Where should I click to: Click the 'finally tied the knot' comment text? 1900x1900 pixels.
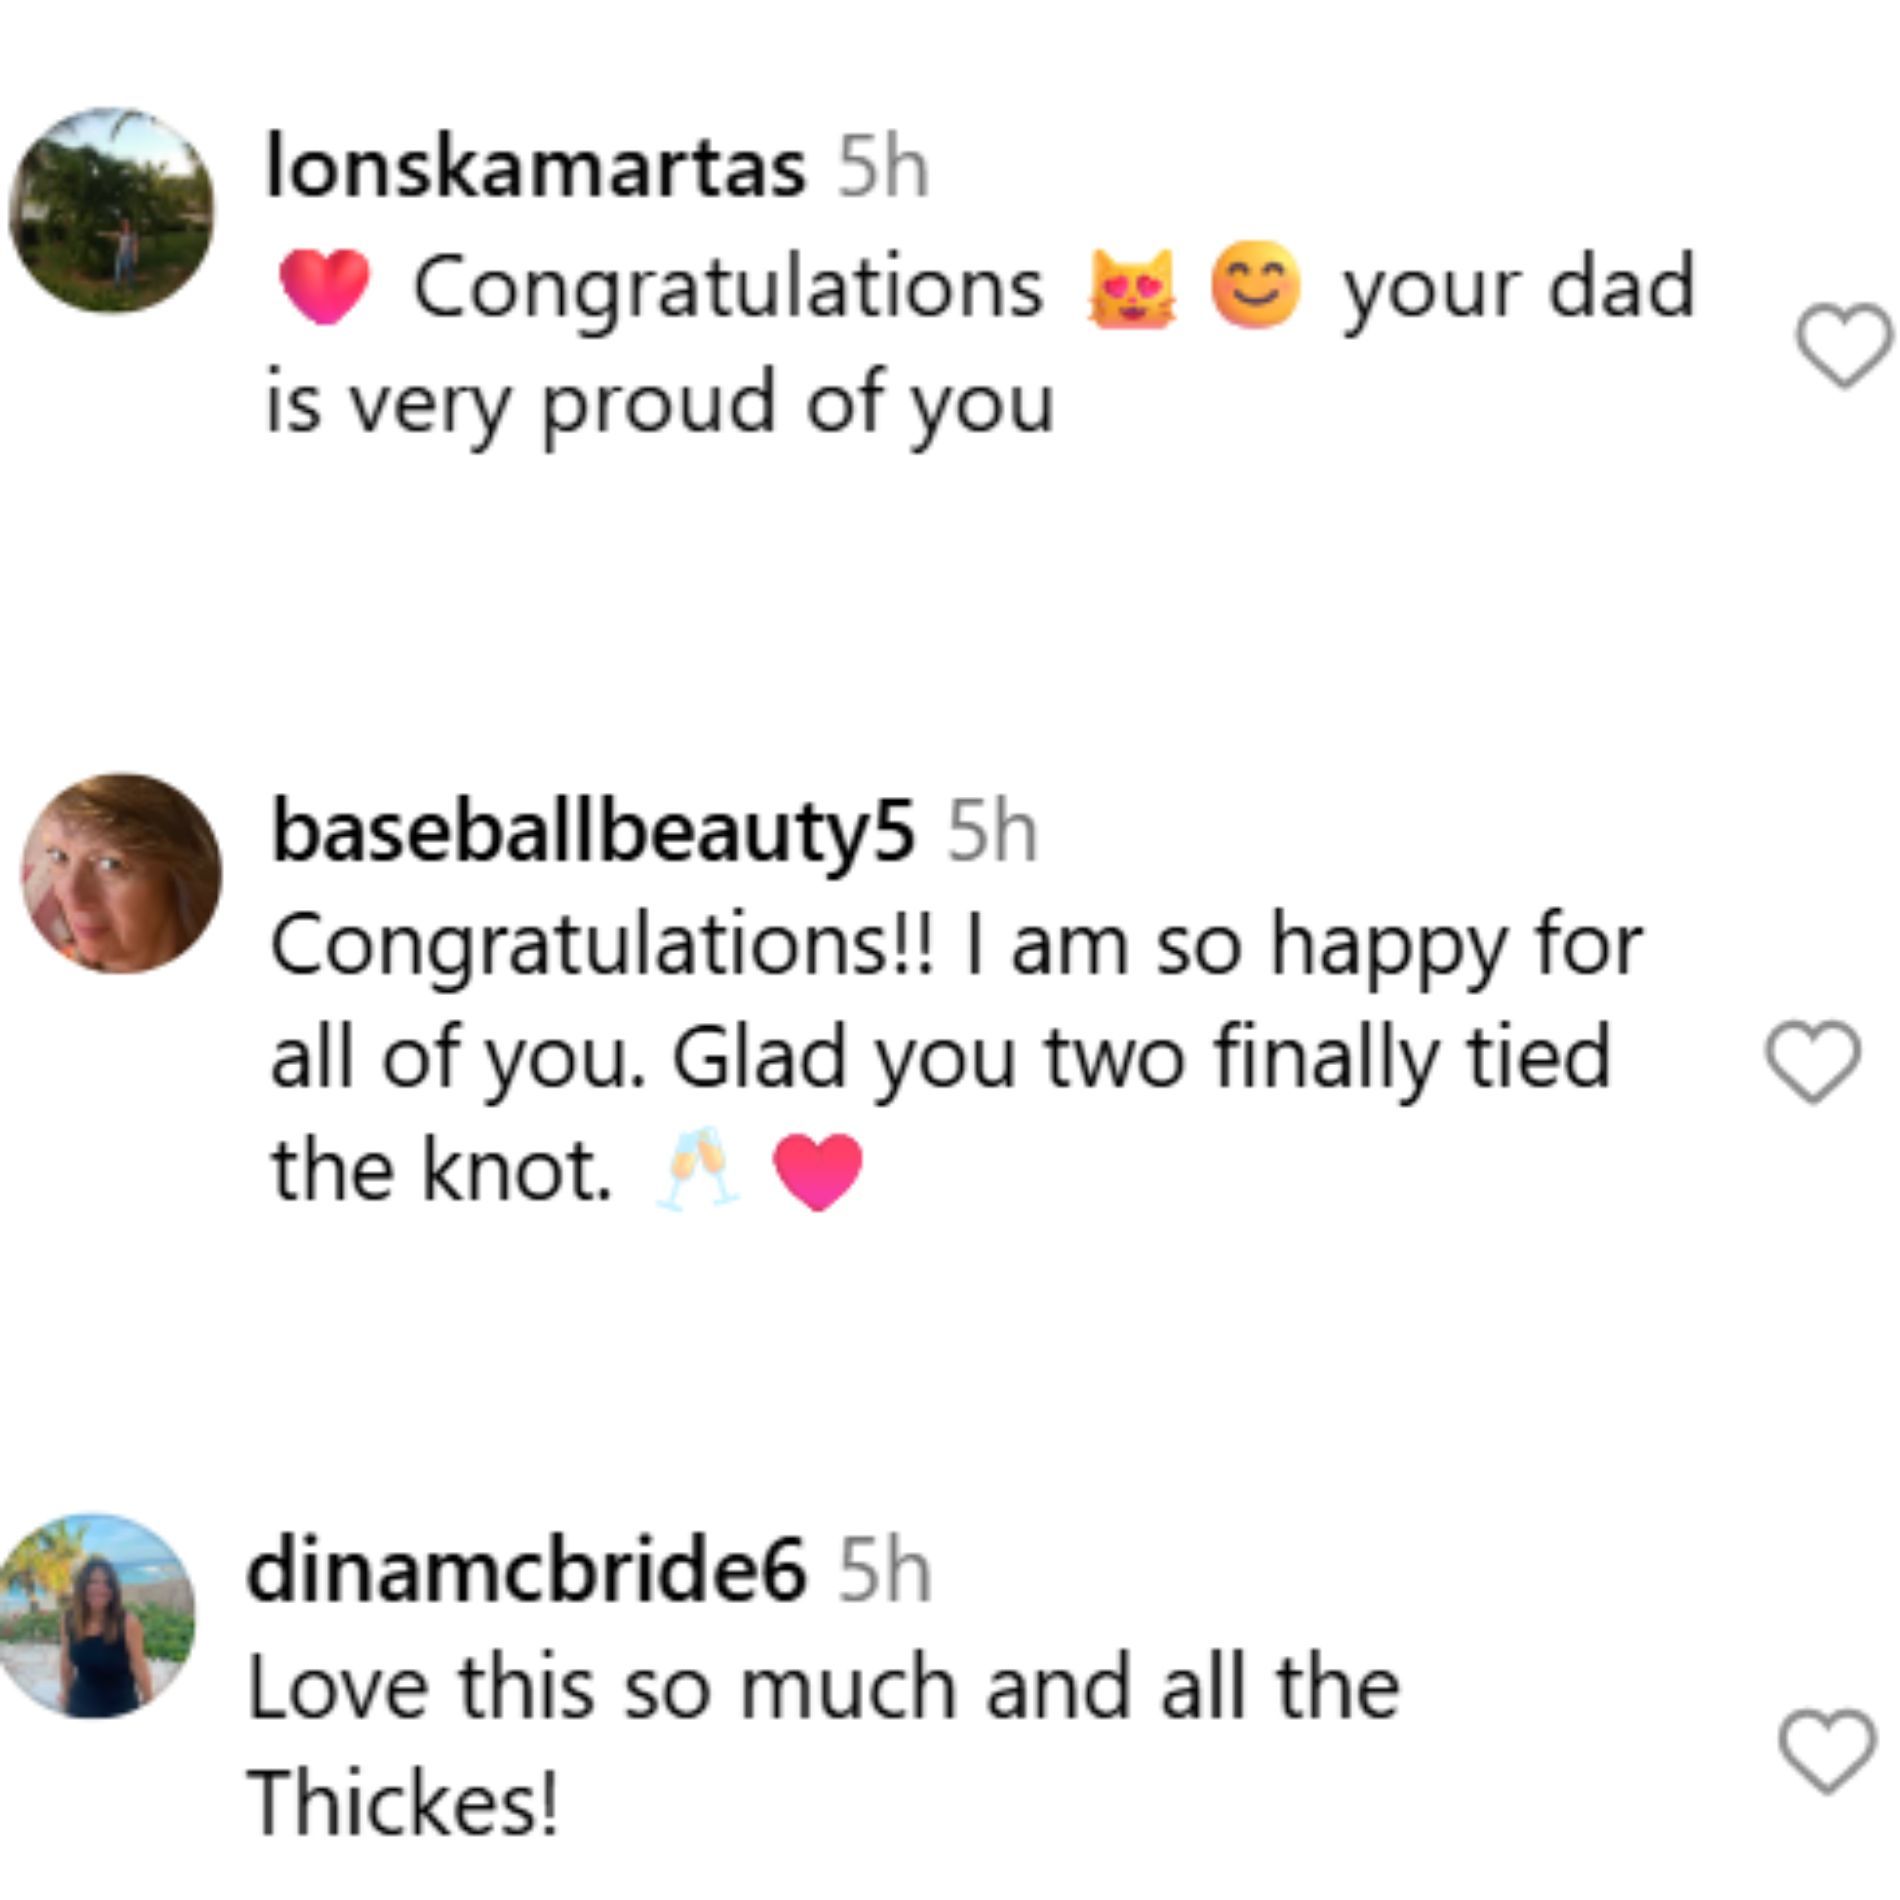[x=940, y=1058]
